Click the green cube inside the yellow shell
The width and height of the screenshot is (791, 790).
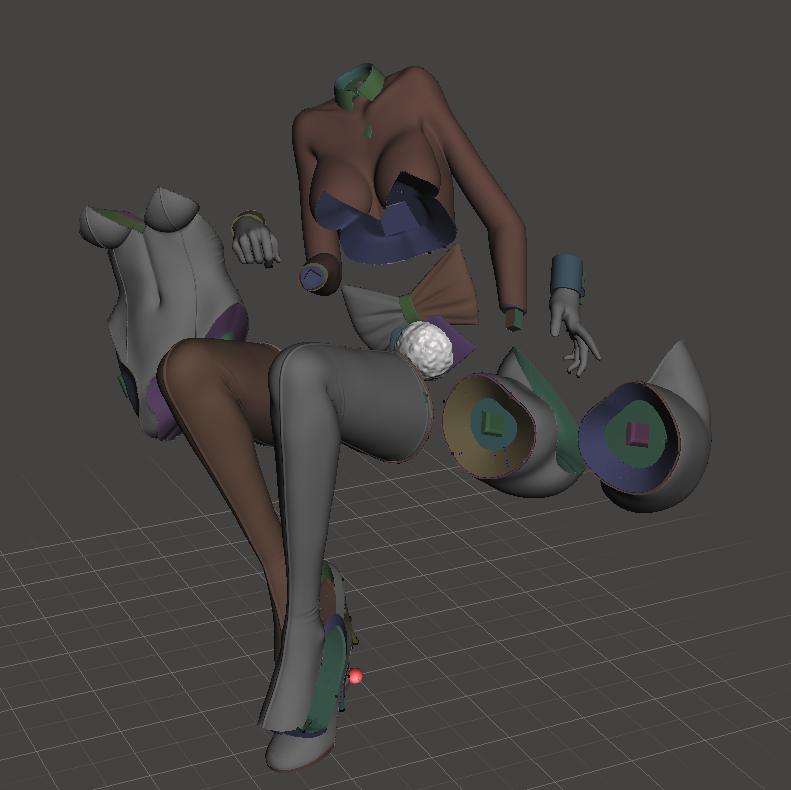pos(492,422)
